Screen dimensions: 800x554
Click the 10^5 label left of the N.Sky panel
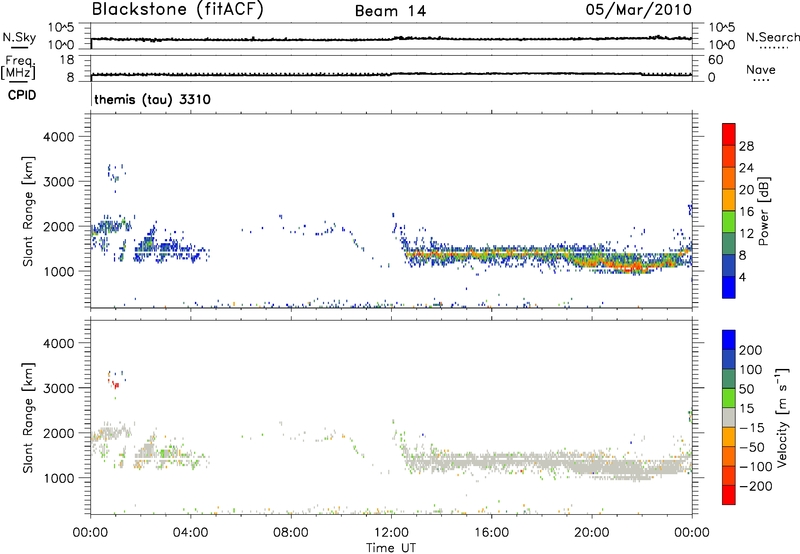[61, 27]
